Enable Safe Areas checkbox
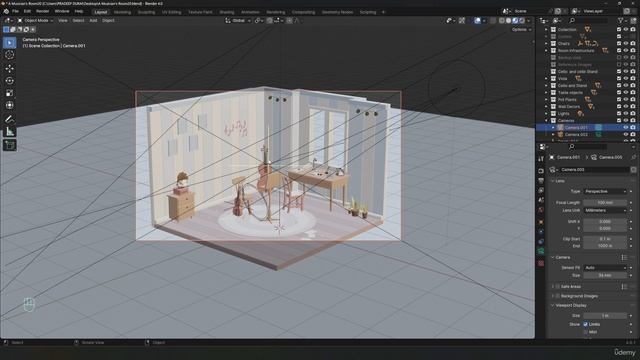The height and width of the screenshot is (360, 640). point(558,287)
